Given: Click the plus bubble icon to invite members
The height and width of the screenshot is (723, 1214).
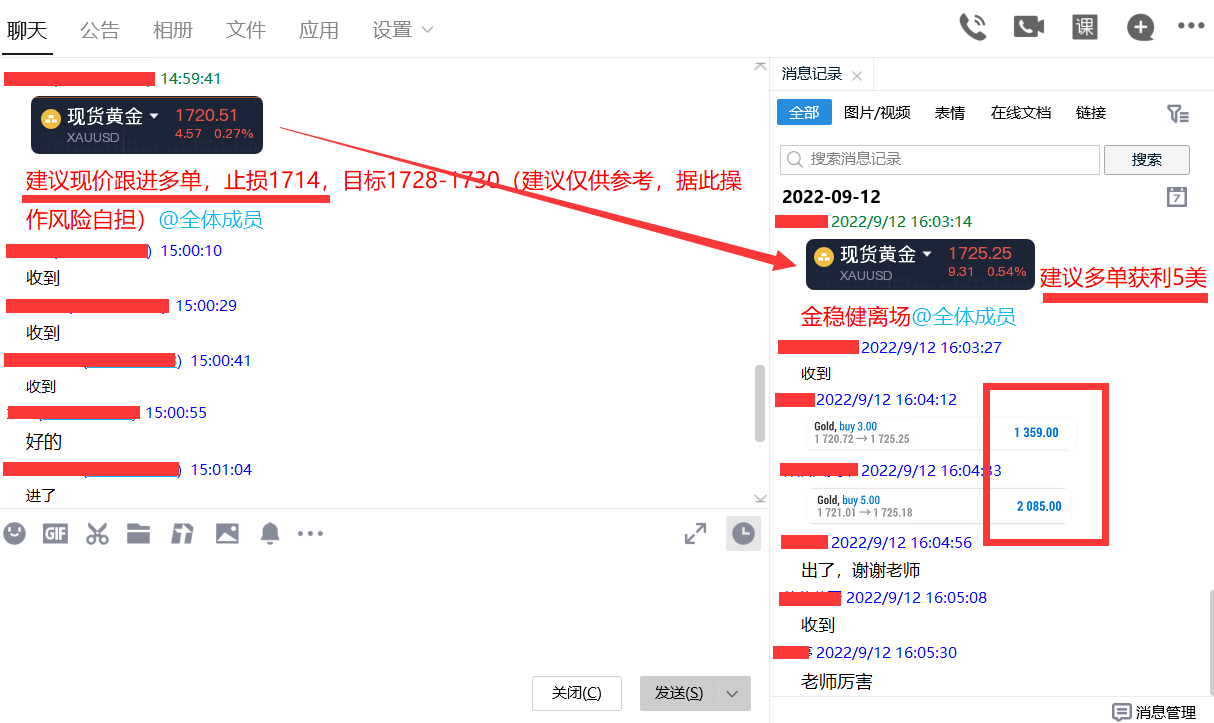Looking at the screenshot, I should [1140, 27].
